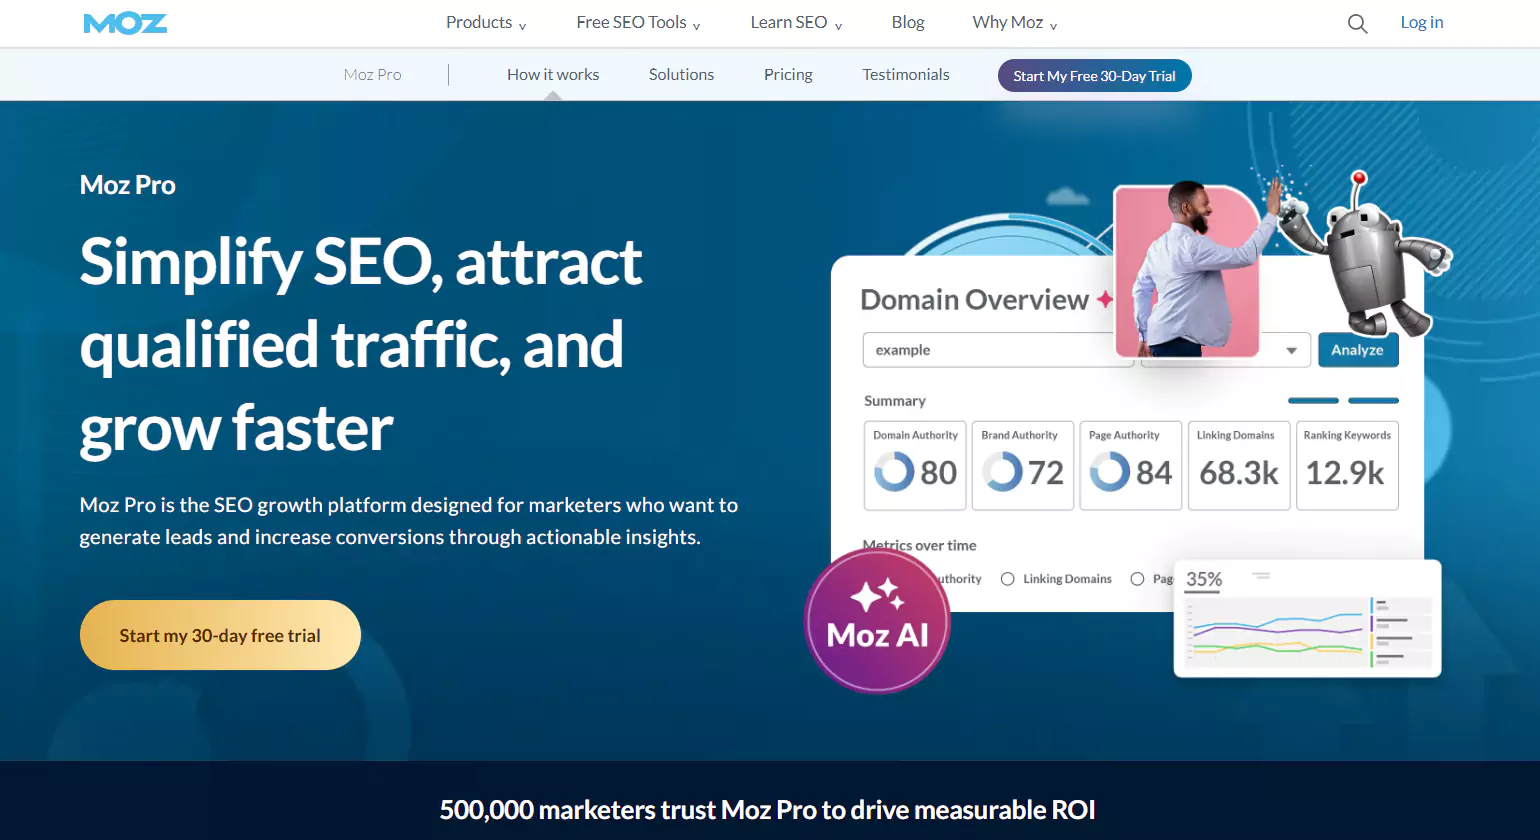
Task: Open the Blog menu item
Action: 907,22
